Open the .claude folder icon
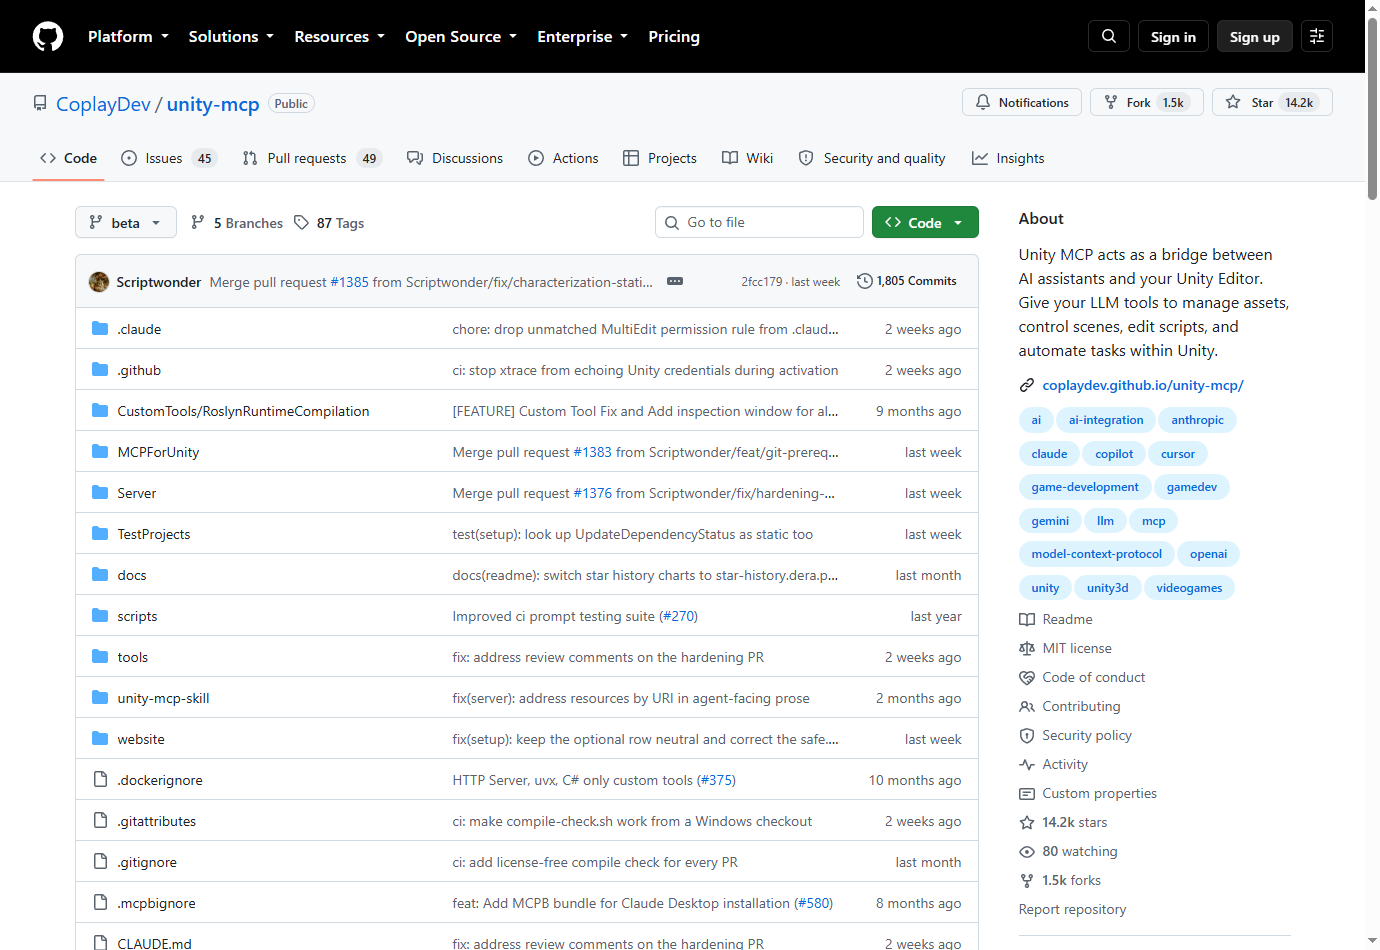This screenshot has height=950, width=1380. pos(100,329)
